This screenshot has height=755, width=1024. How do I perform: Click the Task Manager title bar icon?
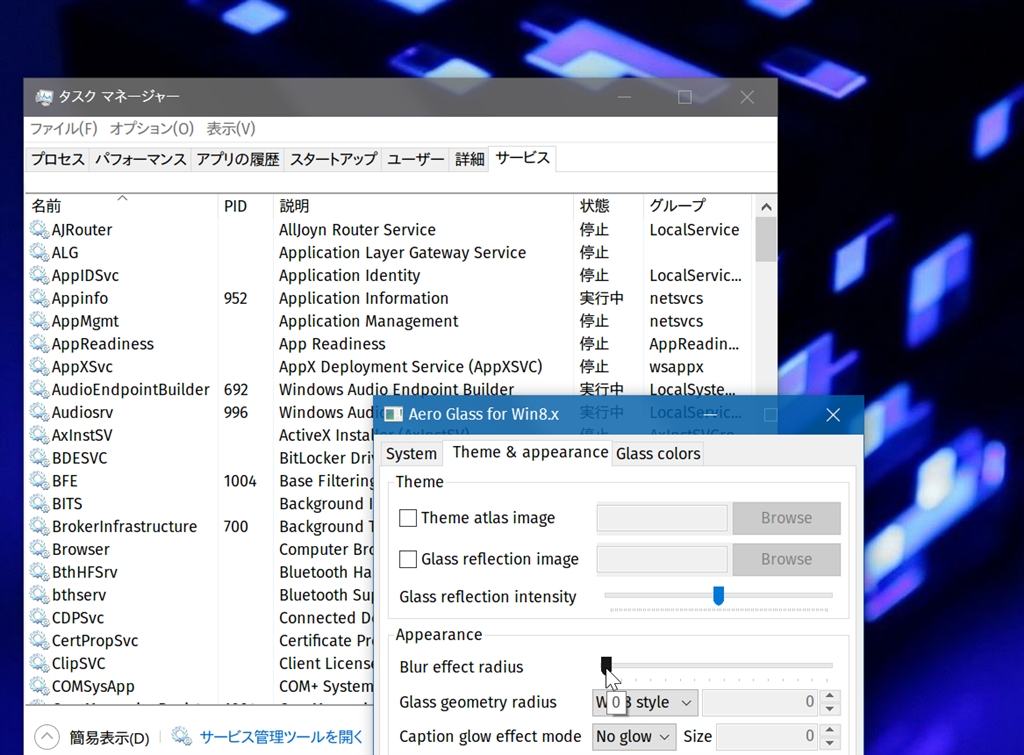tap(44, 97)
